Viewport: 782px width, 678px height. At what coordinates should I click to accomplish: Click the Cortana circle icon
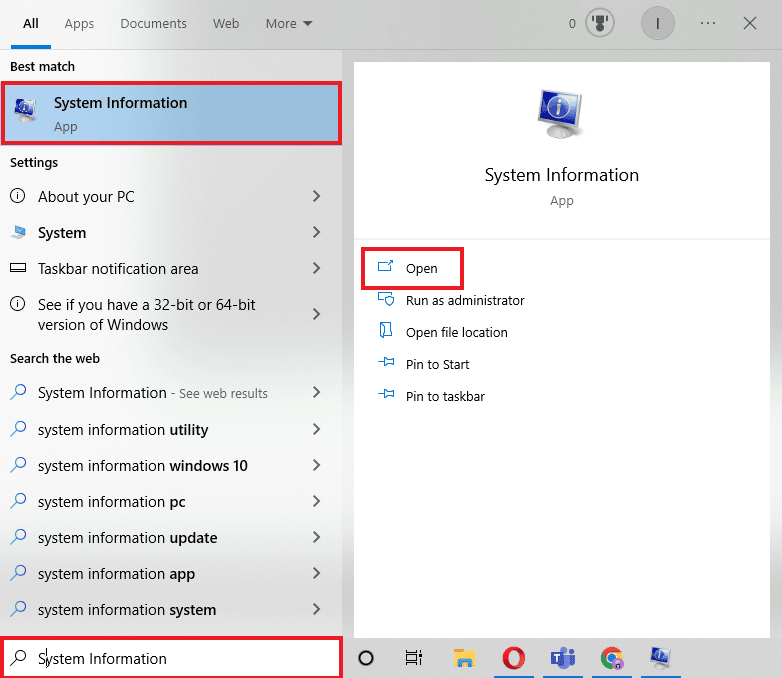tap(366, 657)
